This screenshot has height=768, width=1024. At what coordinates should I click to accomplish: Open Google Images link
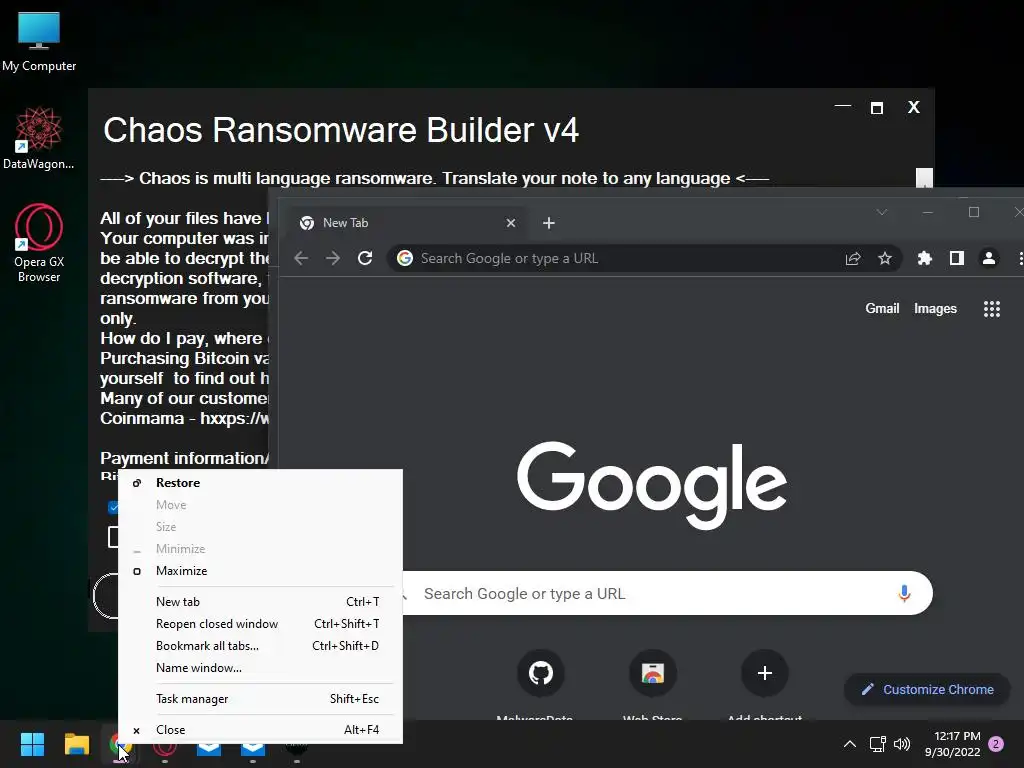935,308
